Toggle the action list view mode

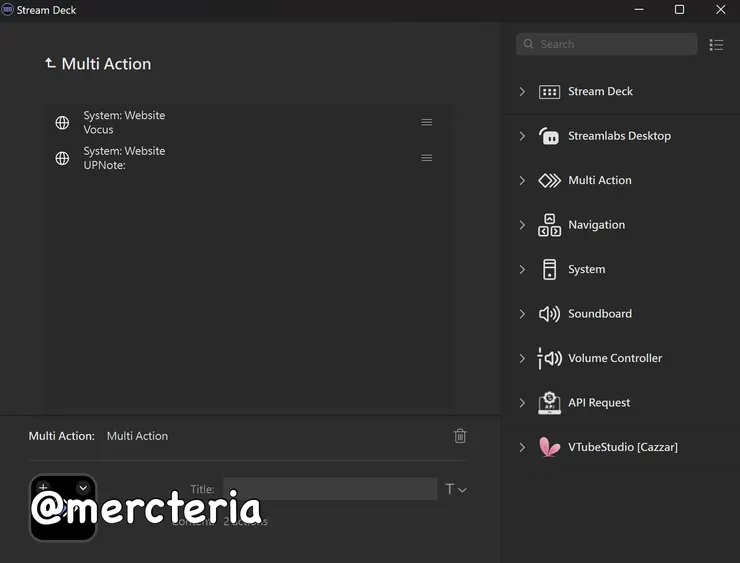(x=716, y=45)
